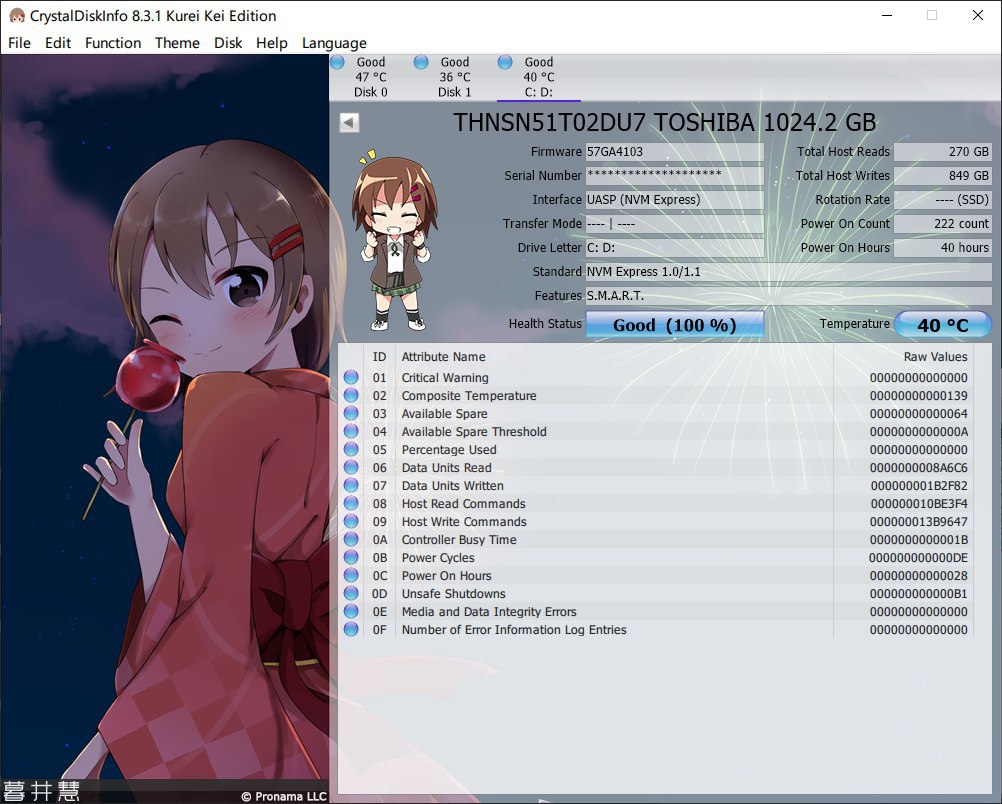This screenshot has width=1002, height=804.
Task: Click status orb for Error Information Log Entries
Action: [x=351, y=629]
